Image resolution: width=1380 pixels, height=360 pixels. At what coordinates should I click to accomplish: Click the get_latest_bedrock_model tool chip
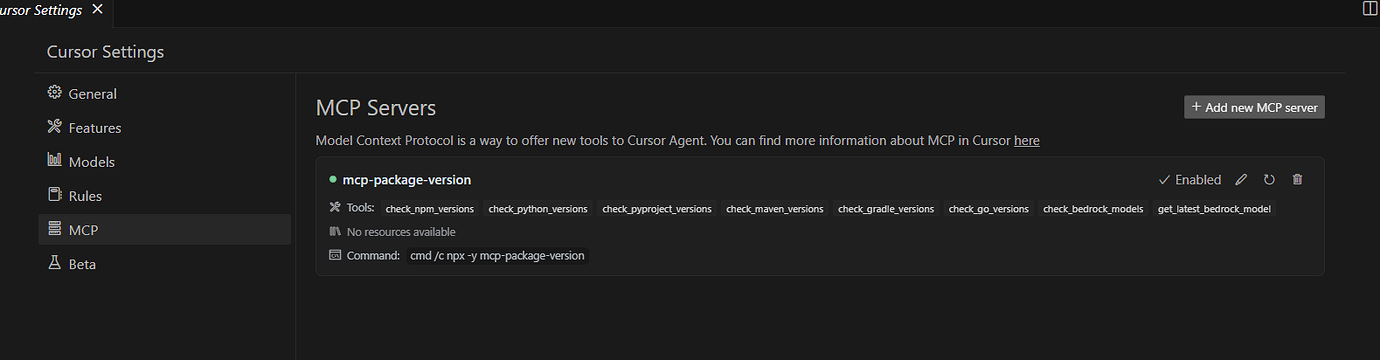click(1215, 209)
